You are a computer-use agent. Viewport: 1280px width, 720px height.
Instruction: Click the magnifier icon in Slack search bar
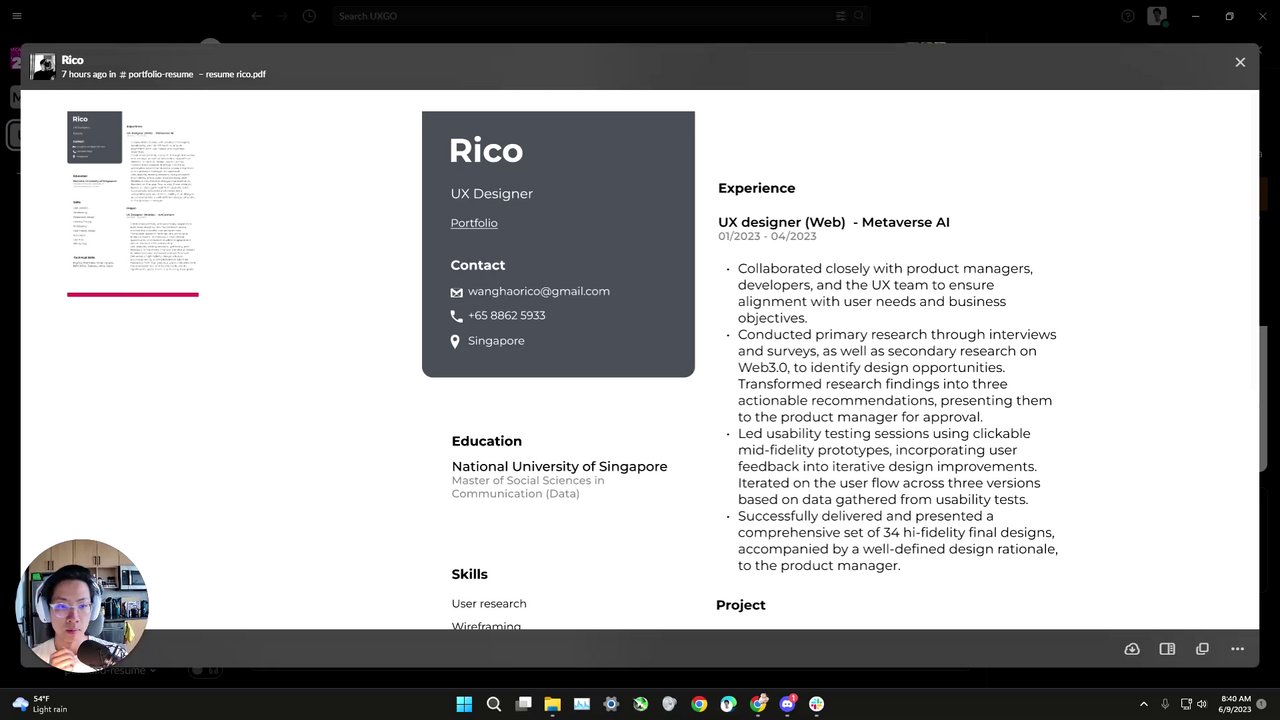[858, 16]
